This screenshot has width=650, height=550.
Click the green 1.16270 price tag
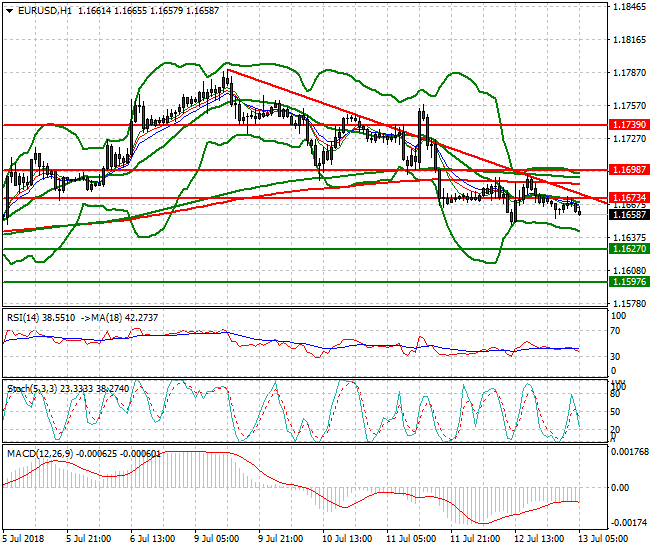pos(628,248)
